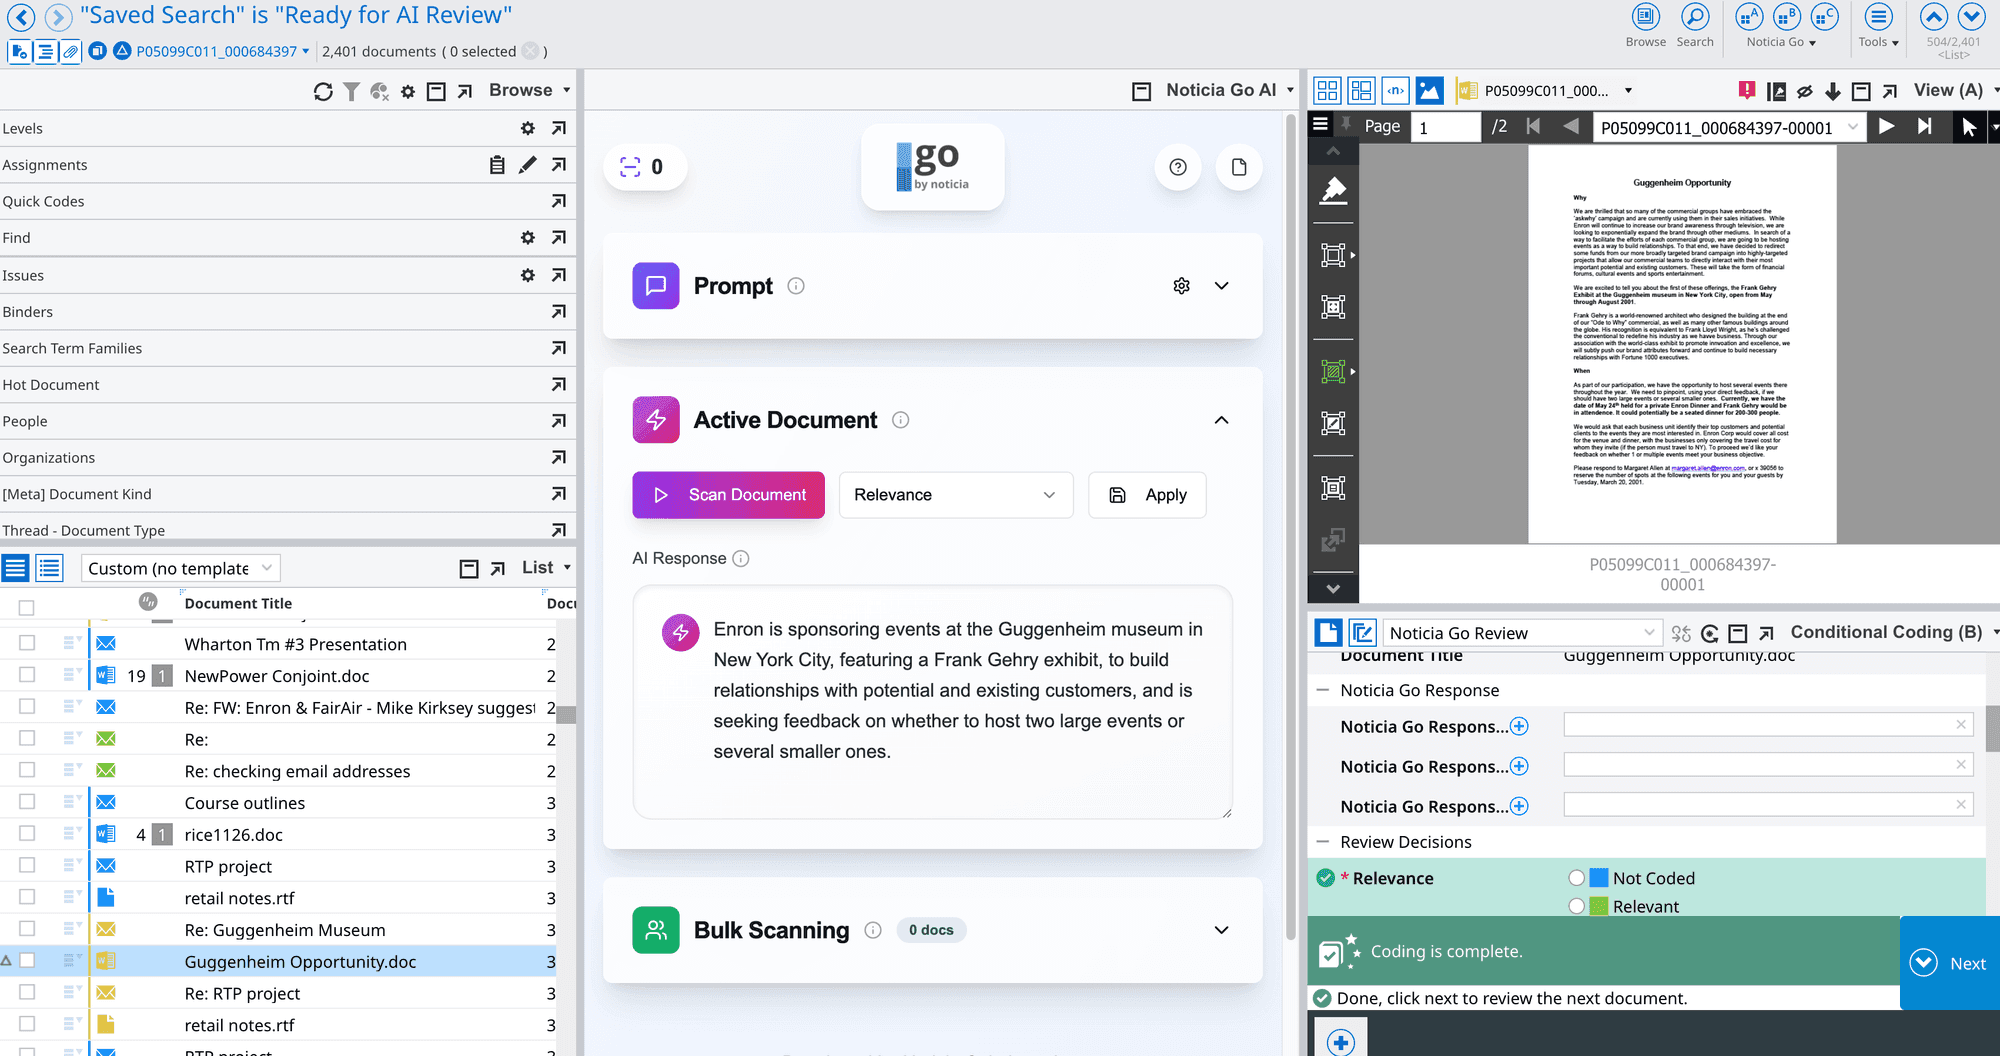Click the Apply button
This screenshot has height=1056, width=2000.
tap(1148, 495)
